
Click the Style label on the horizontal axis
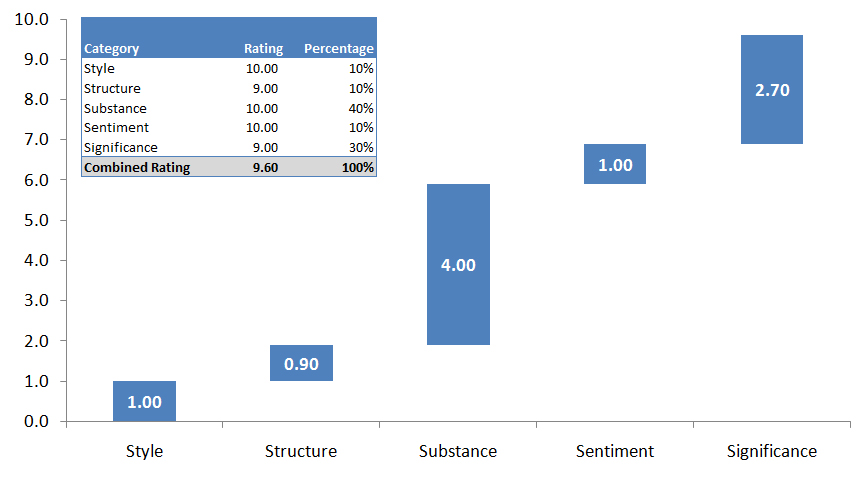tap(144, 451)
